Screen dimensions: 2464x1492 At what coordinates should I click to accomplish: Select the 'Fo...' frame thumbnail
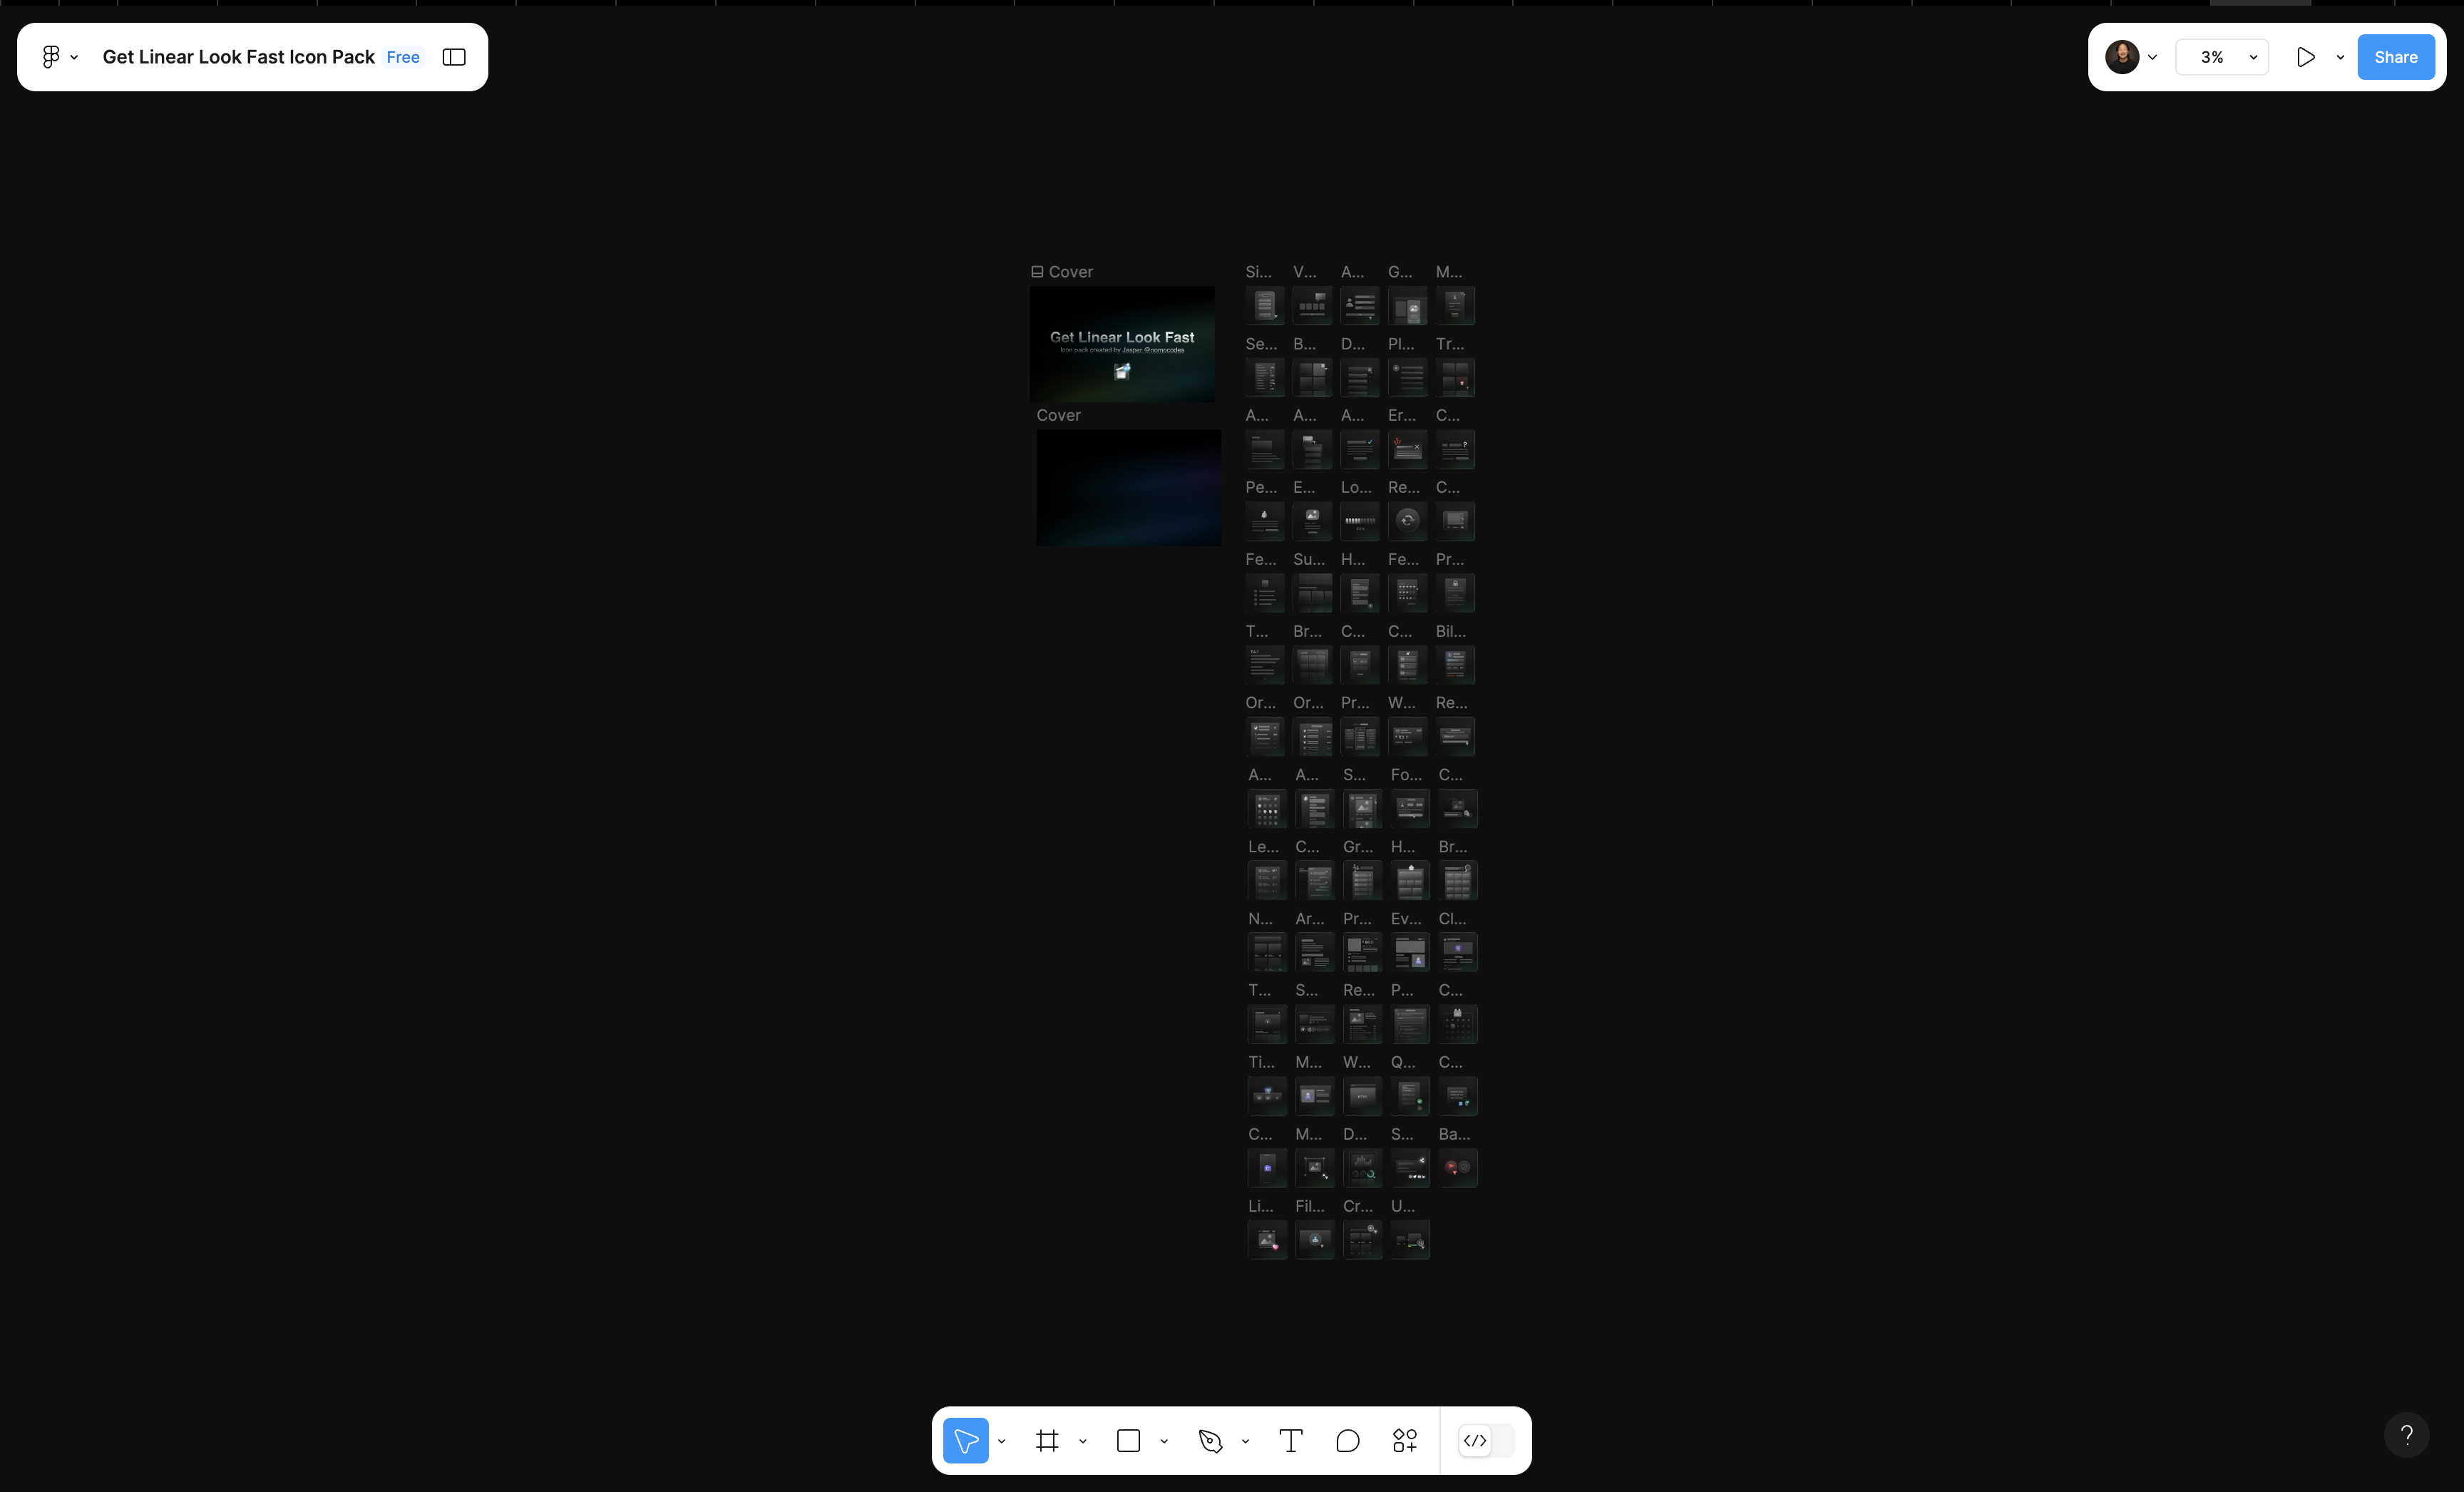(x=1410, y=808)
